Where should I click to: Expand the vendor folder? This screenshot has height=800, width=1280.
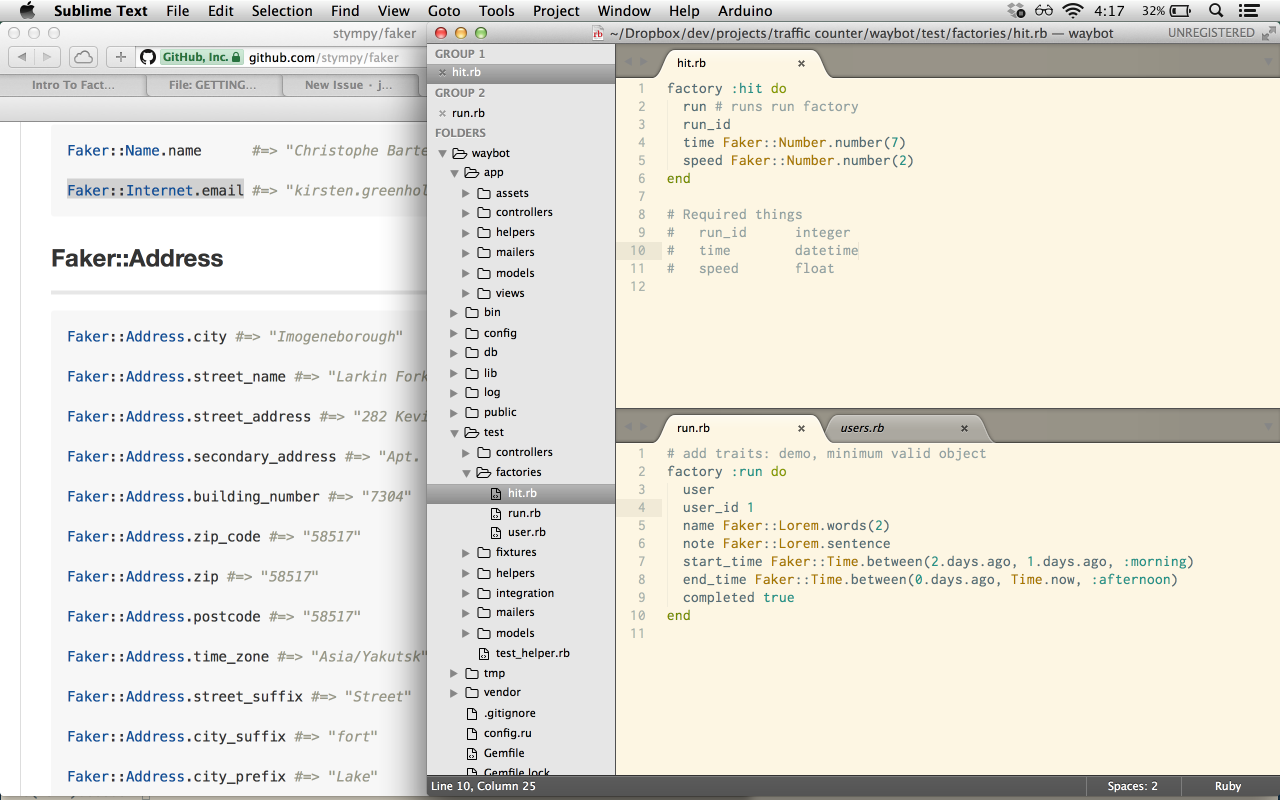pos(455,692)
